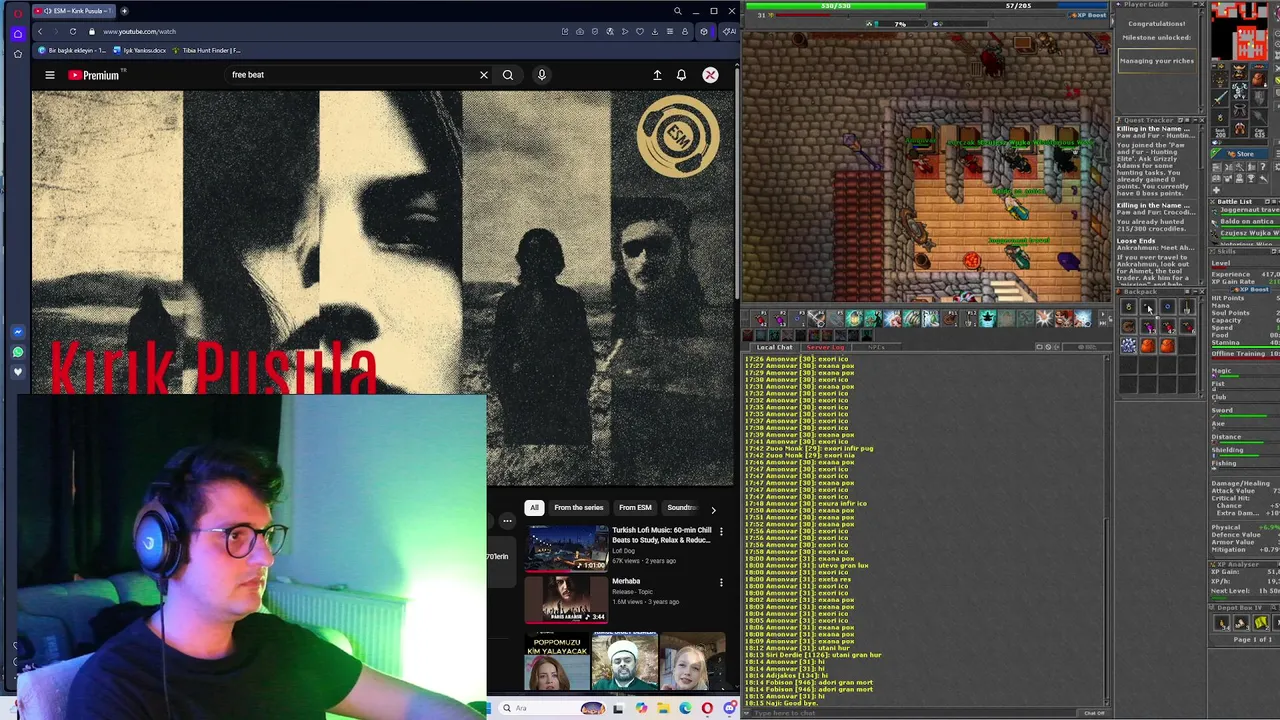The image size is (1280, 720).
Task: Focus the YouTube search field with 'free beat'
Action: point(350,75)
